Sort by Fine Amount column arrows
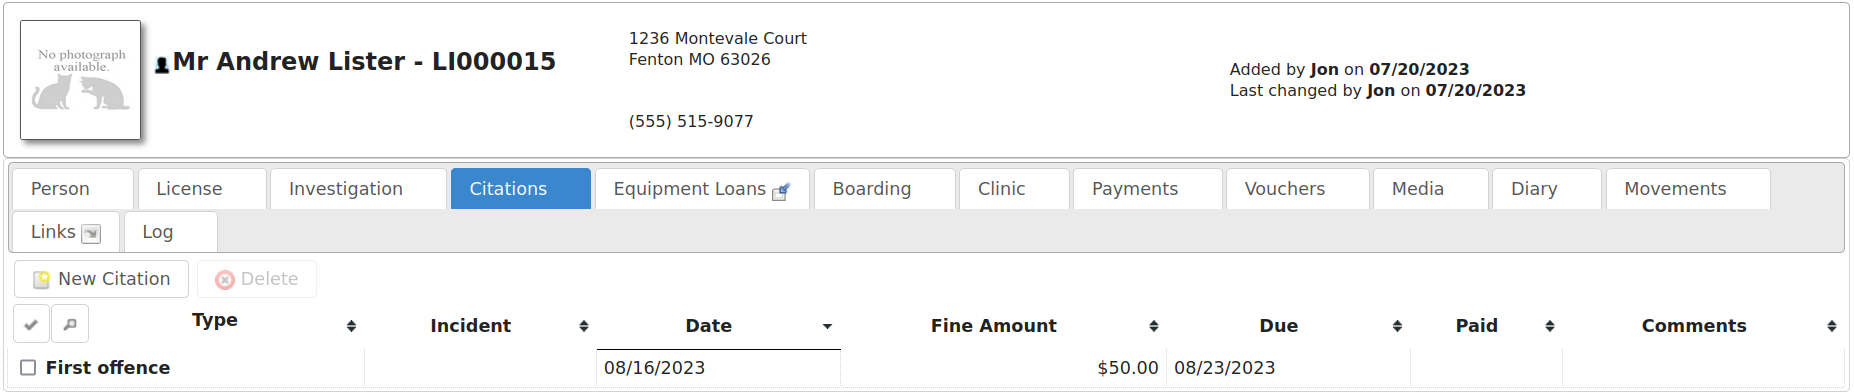This screenshot has height=392, width=1854. coord(1153,326)
